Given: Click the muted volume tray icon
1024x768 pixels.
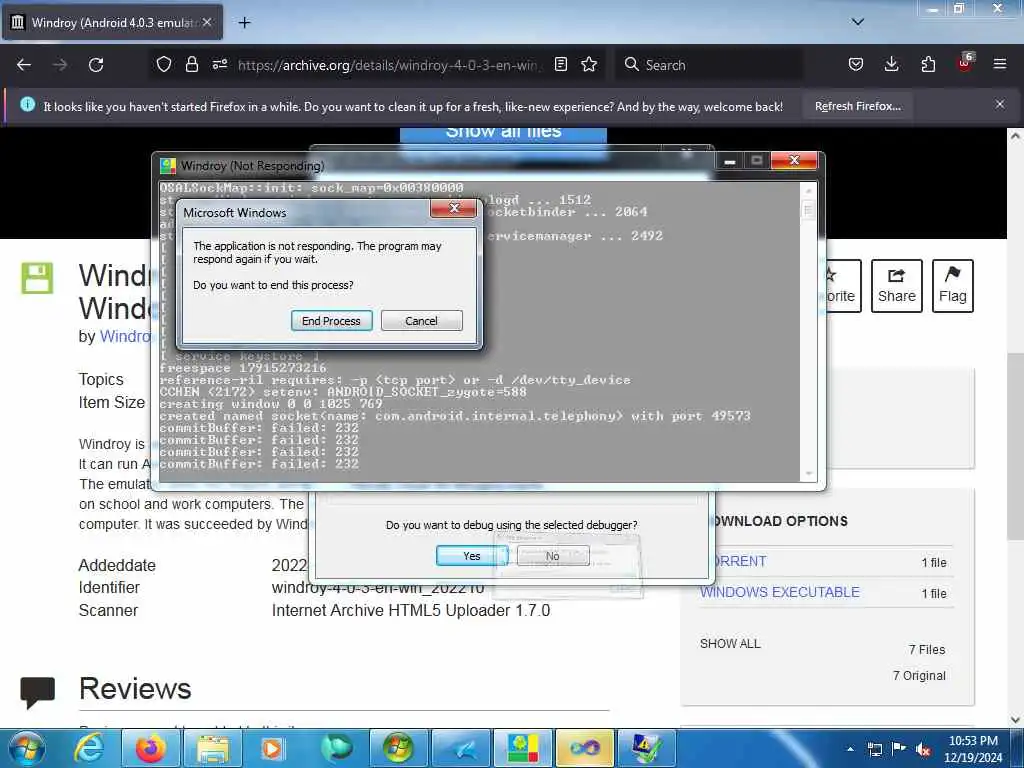Looking at the screenshot, I should tap(923, 749).
